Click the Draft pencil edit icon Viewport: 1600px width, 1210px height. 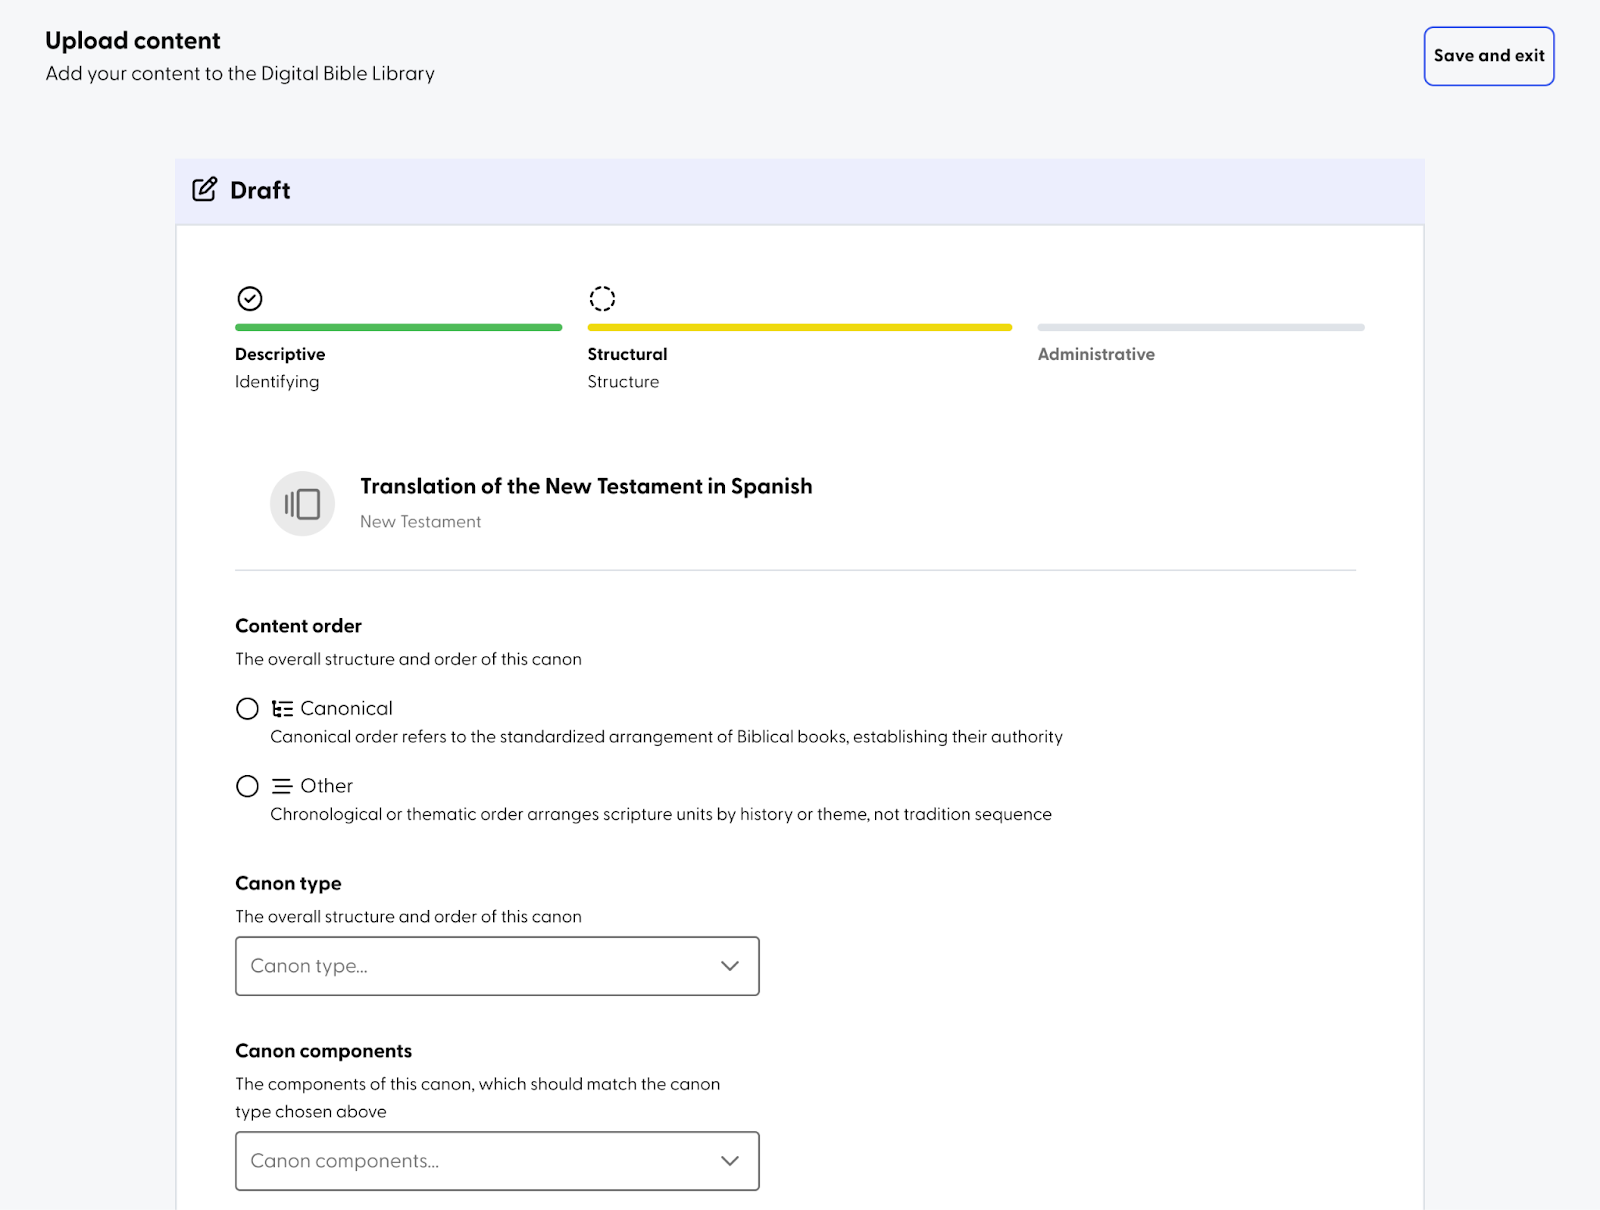click(205, 190)
